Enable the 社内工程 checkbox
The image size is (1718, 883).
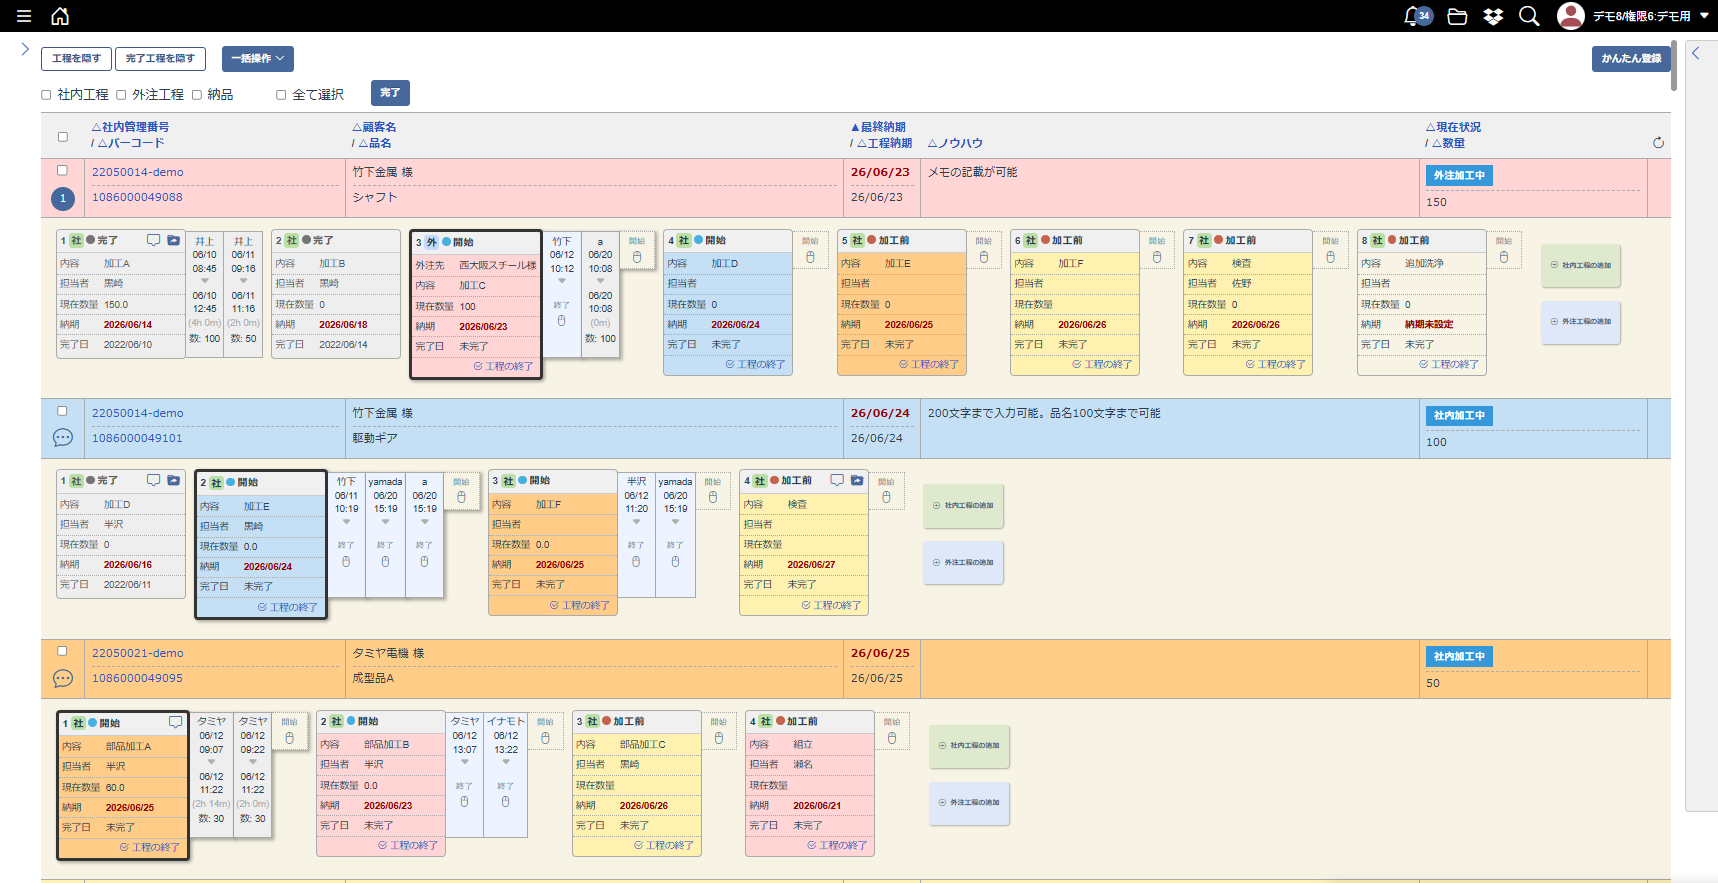[x=46, y=95]
